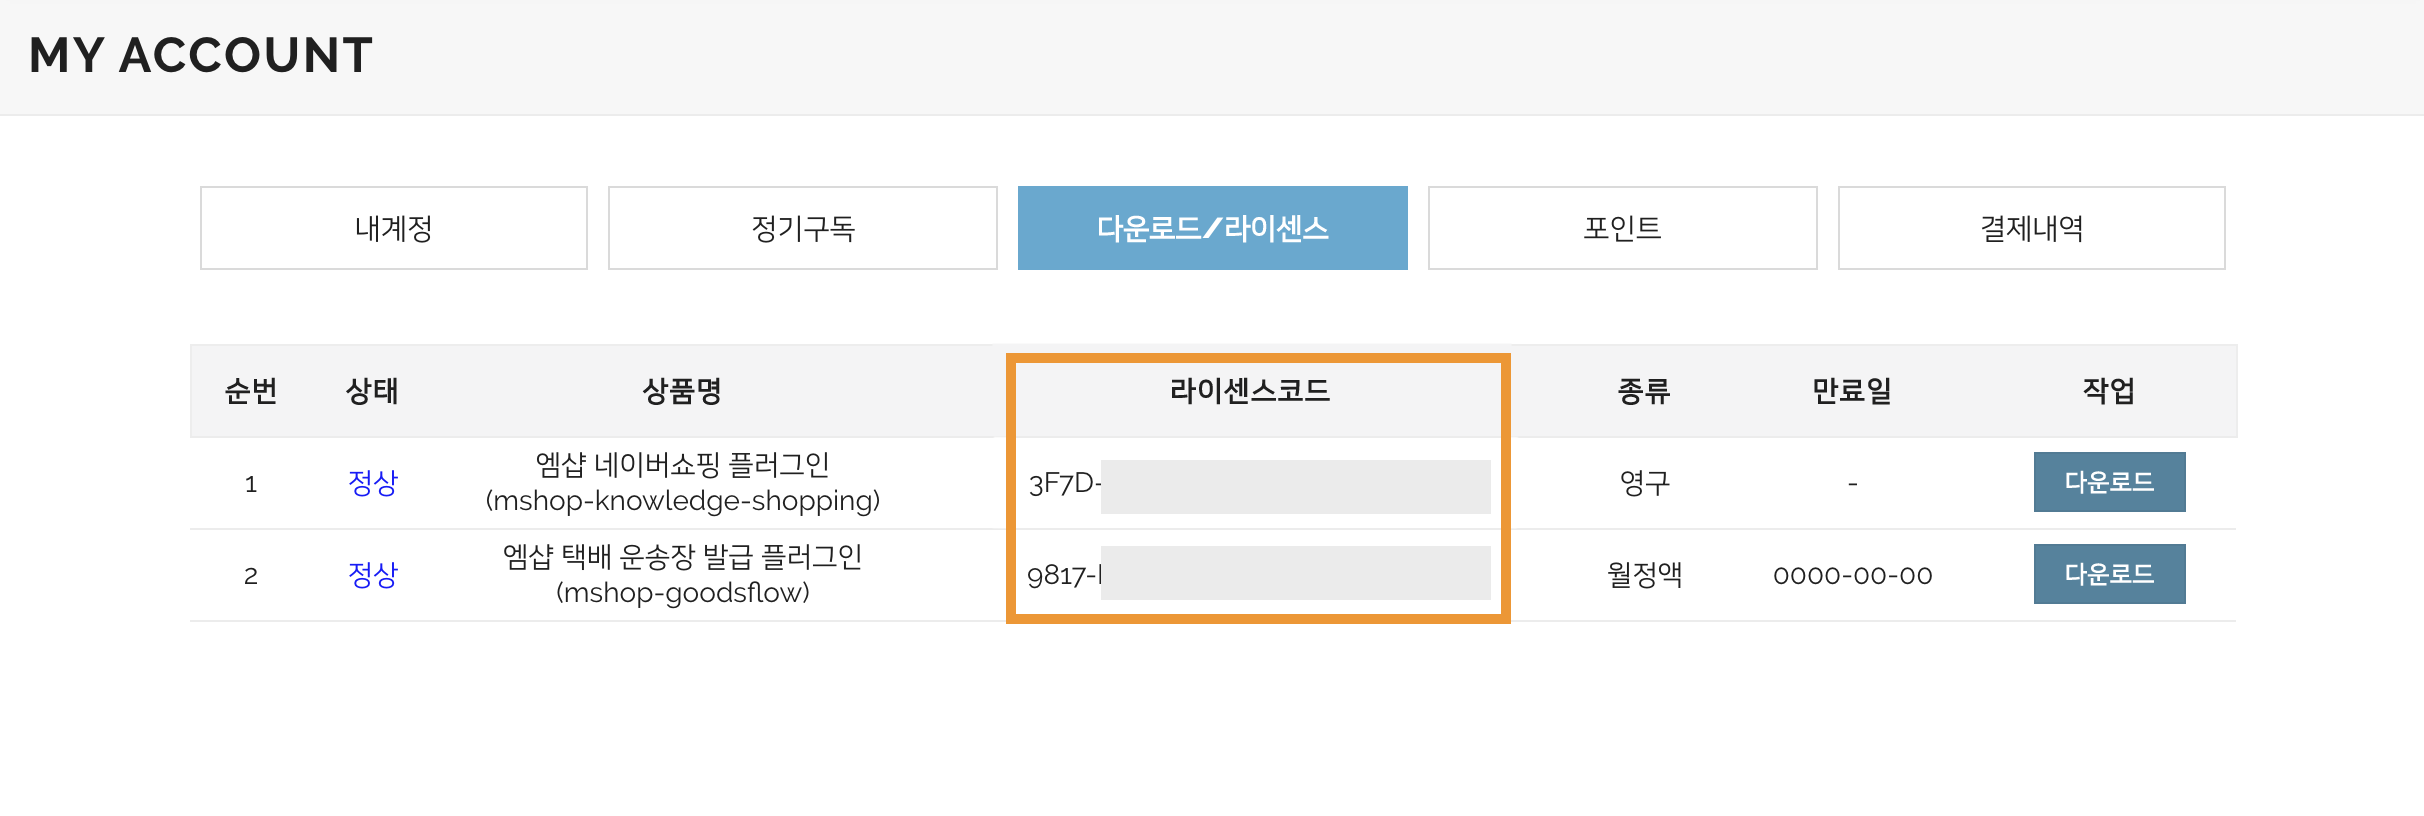The height and width of the screenshot is (816, 2424).
Task: Switch to the 정기구독 tab
Action: [x=802, y=228]
